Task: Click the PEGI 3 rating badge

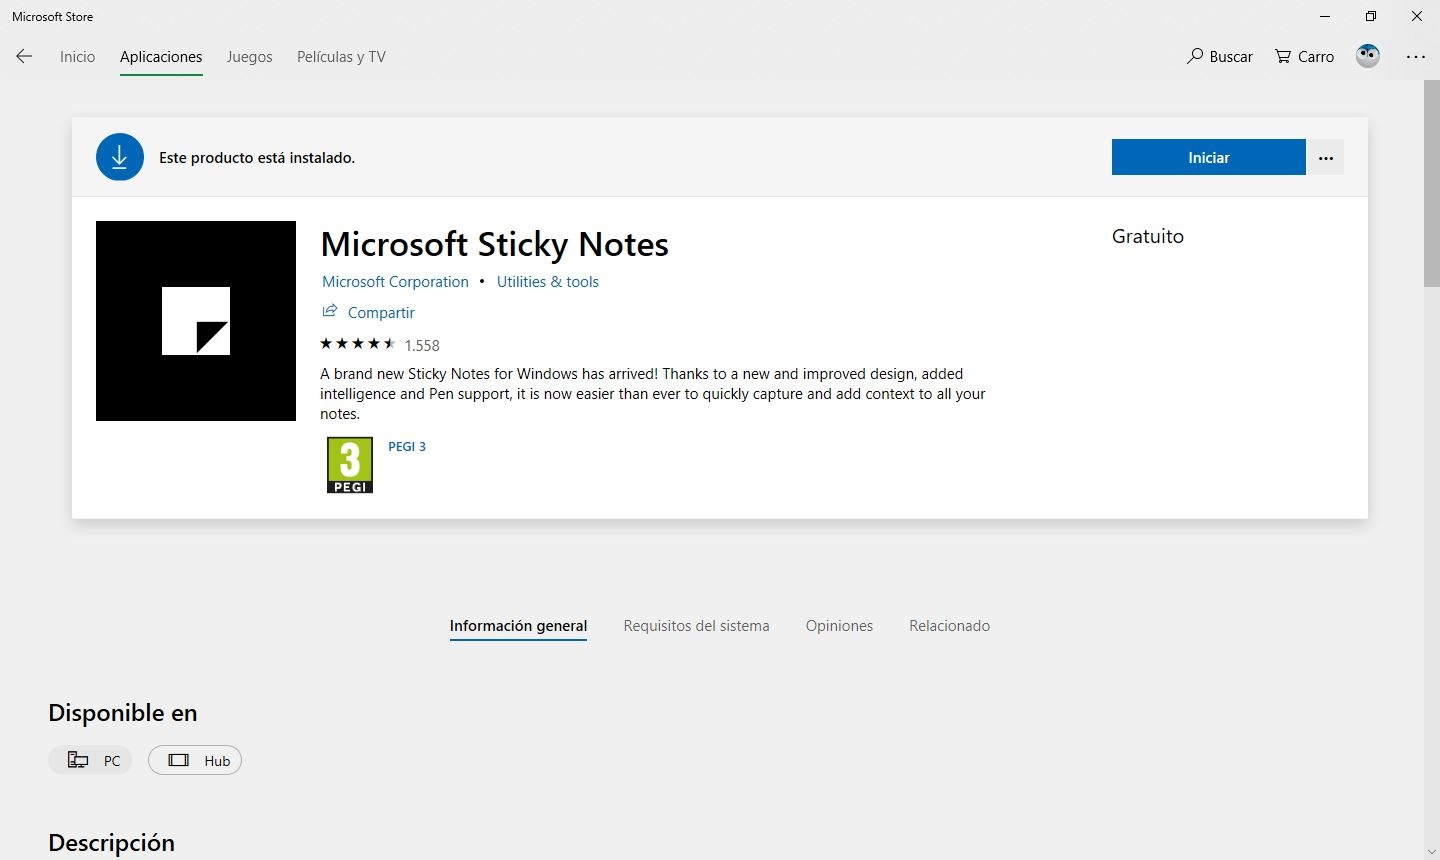Action: [350, 465]
